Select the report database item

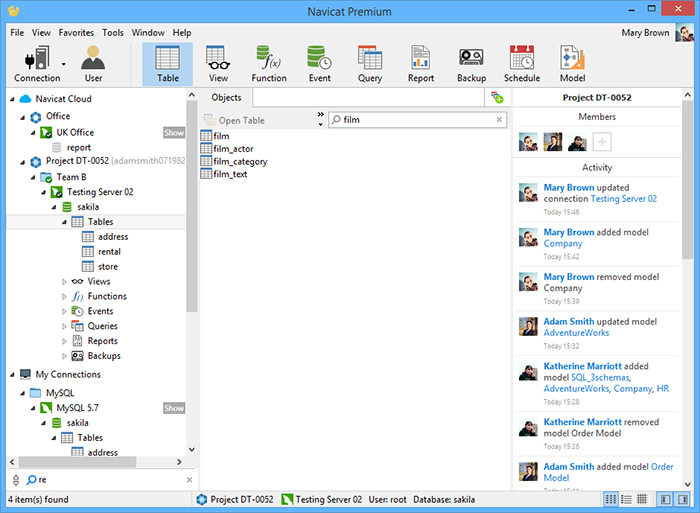(71, 147)
